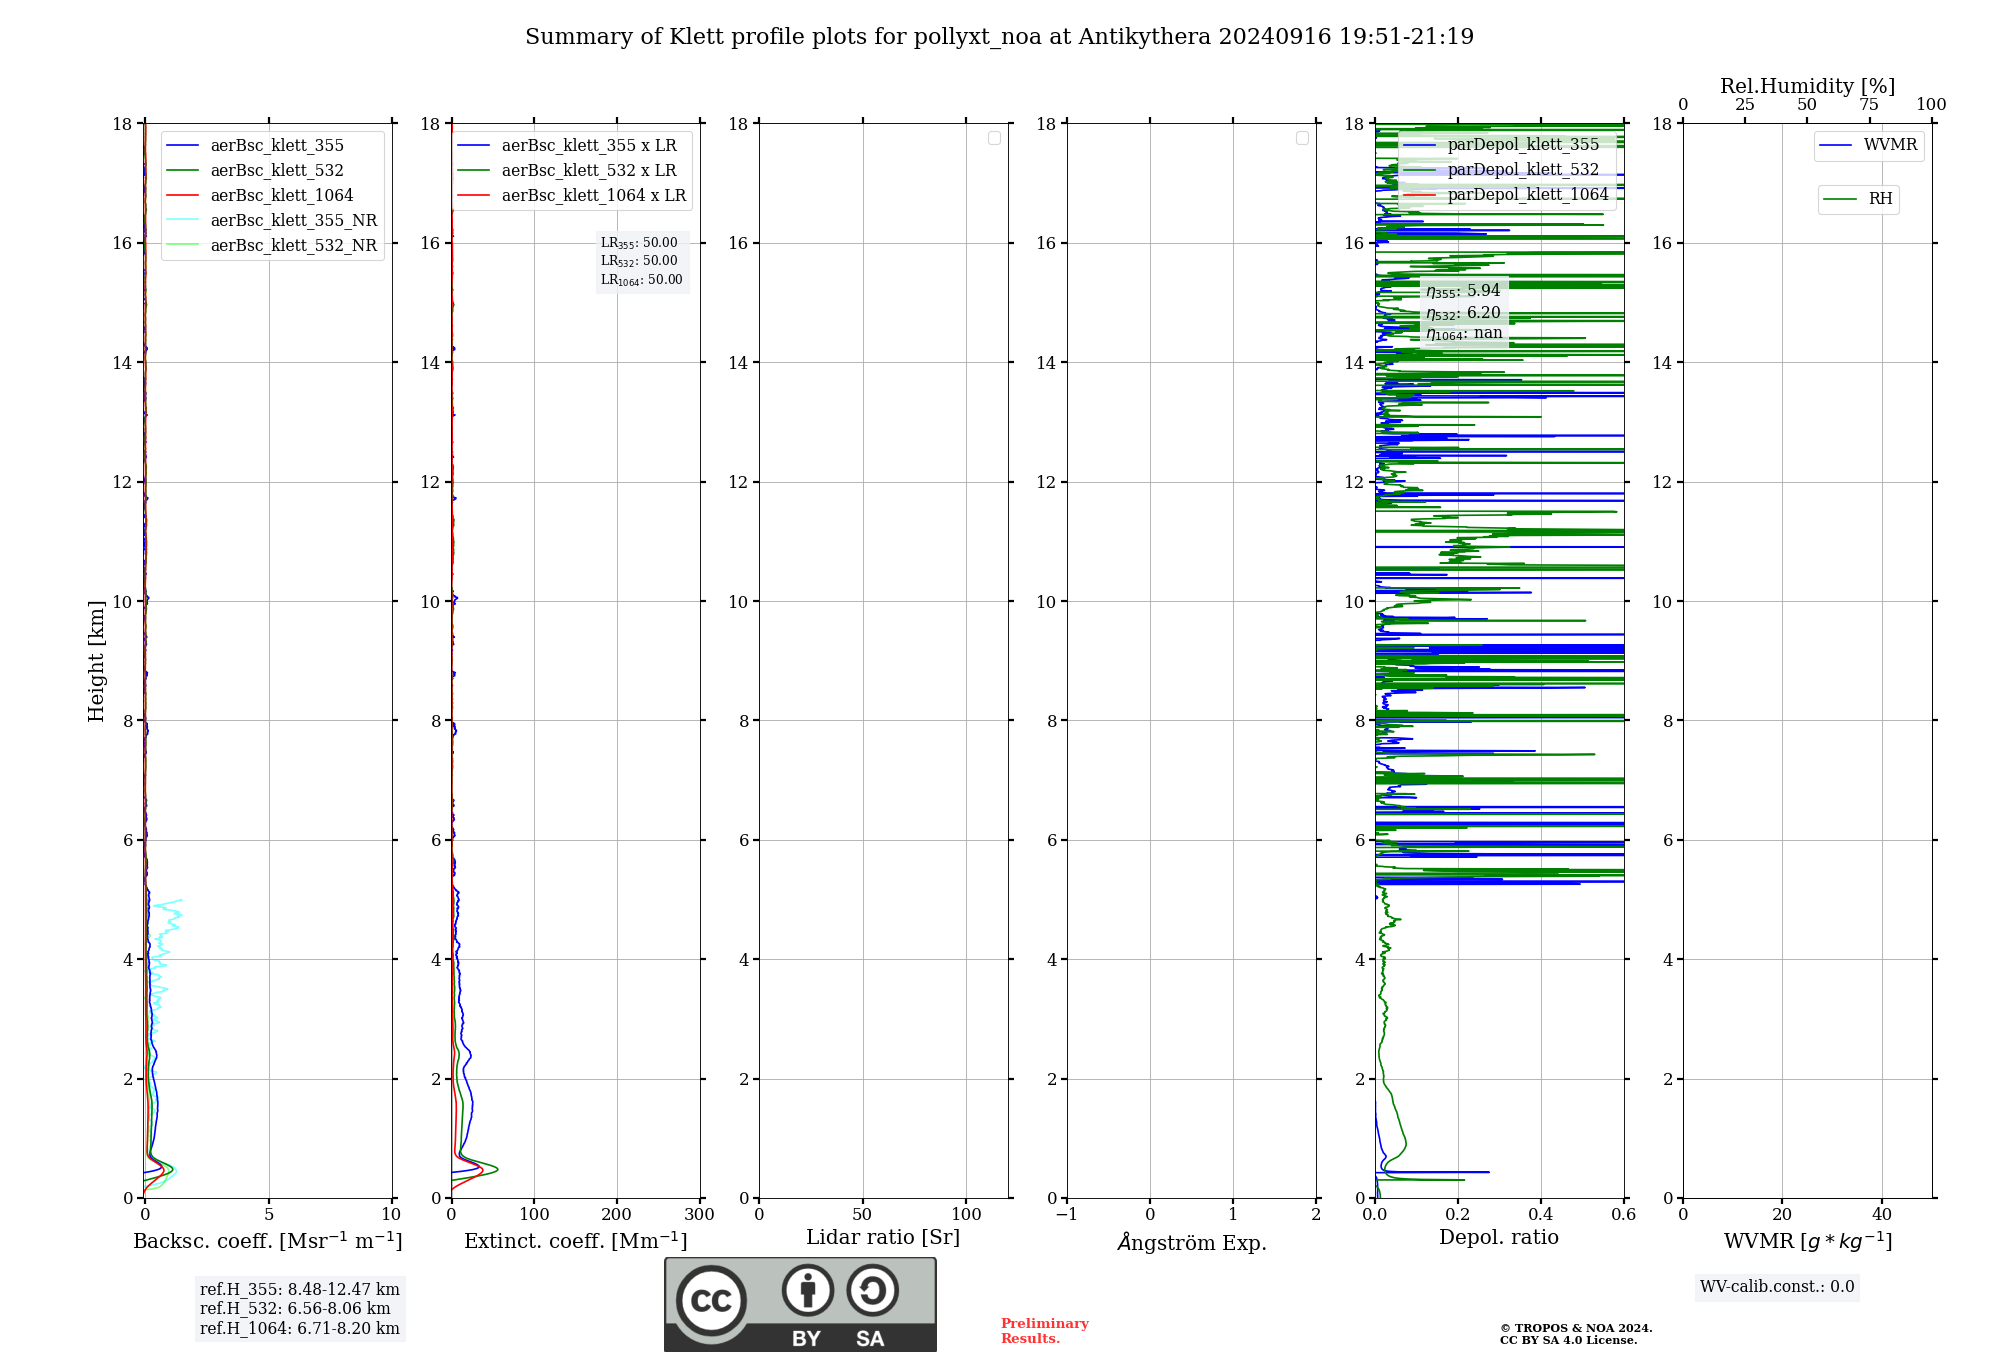The image size is (2000, 1360).
Task: Click the RH legend entry
Action: (1858, 199)
